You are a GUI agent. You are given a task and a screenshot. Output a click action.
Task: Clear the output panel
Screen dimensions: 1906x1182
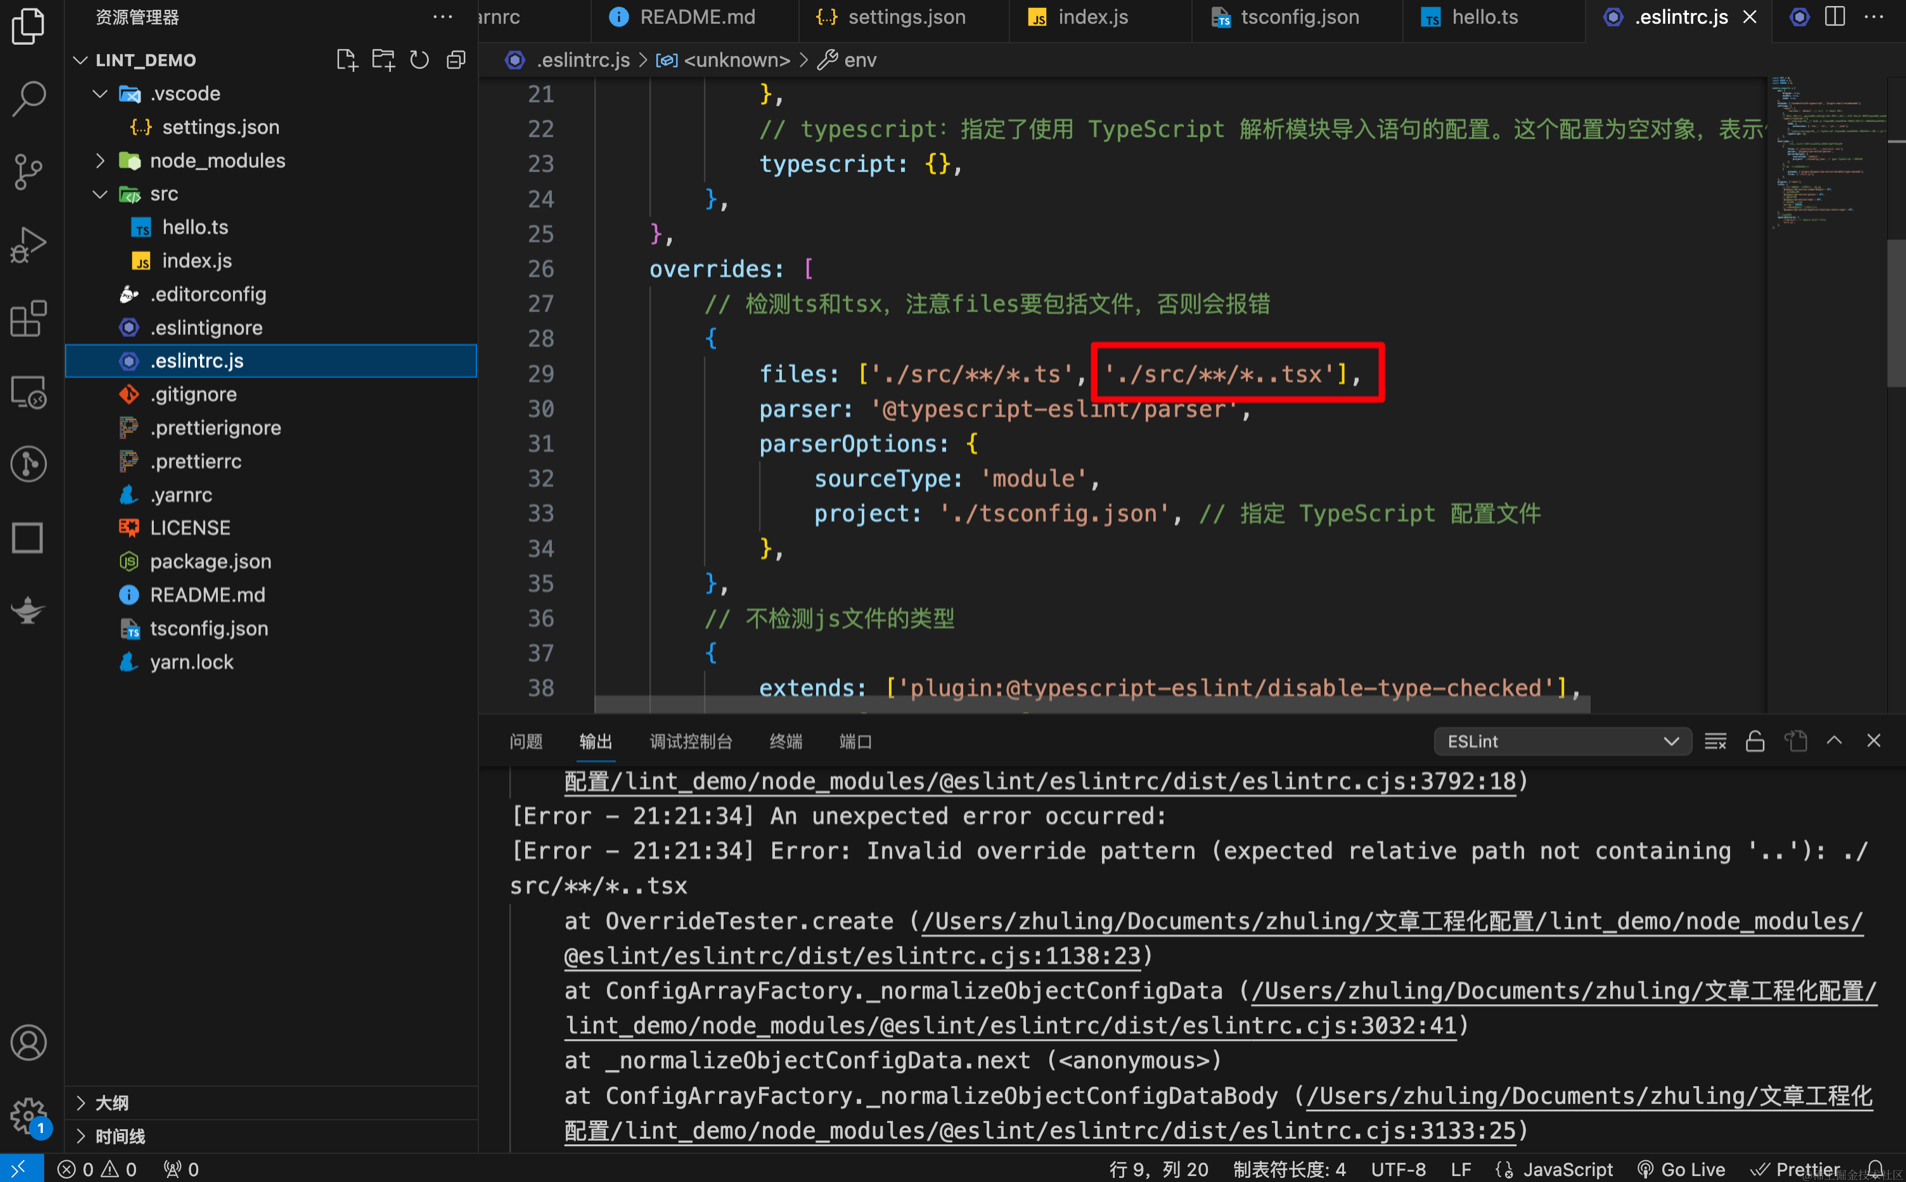click(1715, 741)
